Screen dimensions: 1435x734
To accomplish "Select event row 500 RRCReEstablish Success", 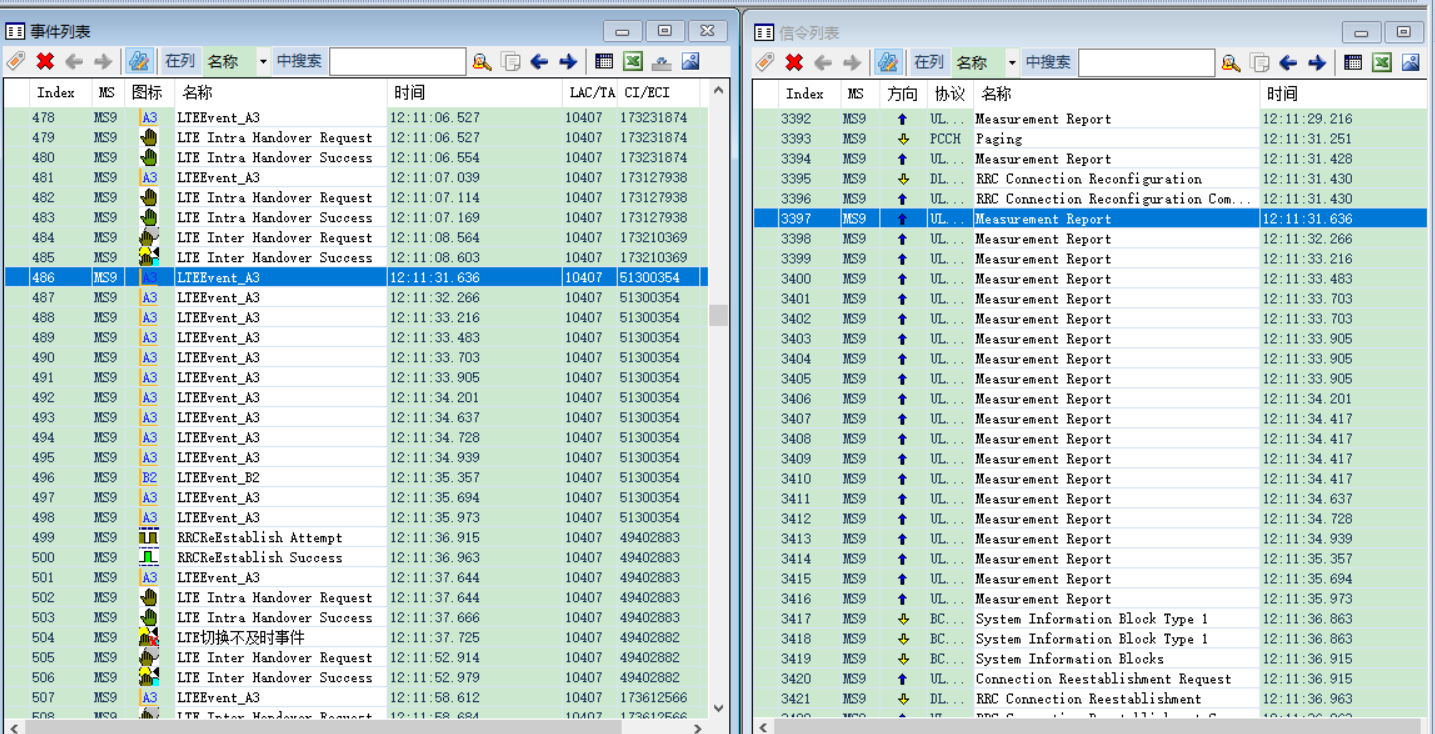I will pos(356,558).
